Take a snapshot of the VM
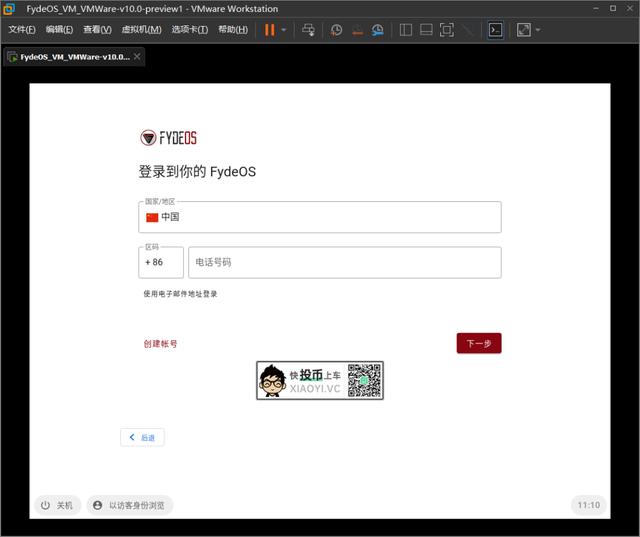The width and height of the screenshot is (640, 537). (x=336, y=30)
